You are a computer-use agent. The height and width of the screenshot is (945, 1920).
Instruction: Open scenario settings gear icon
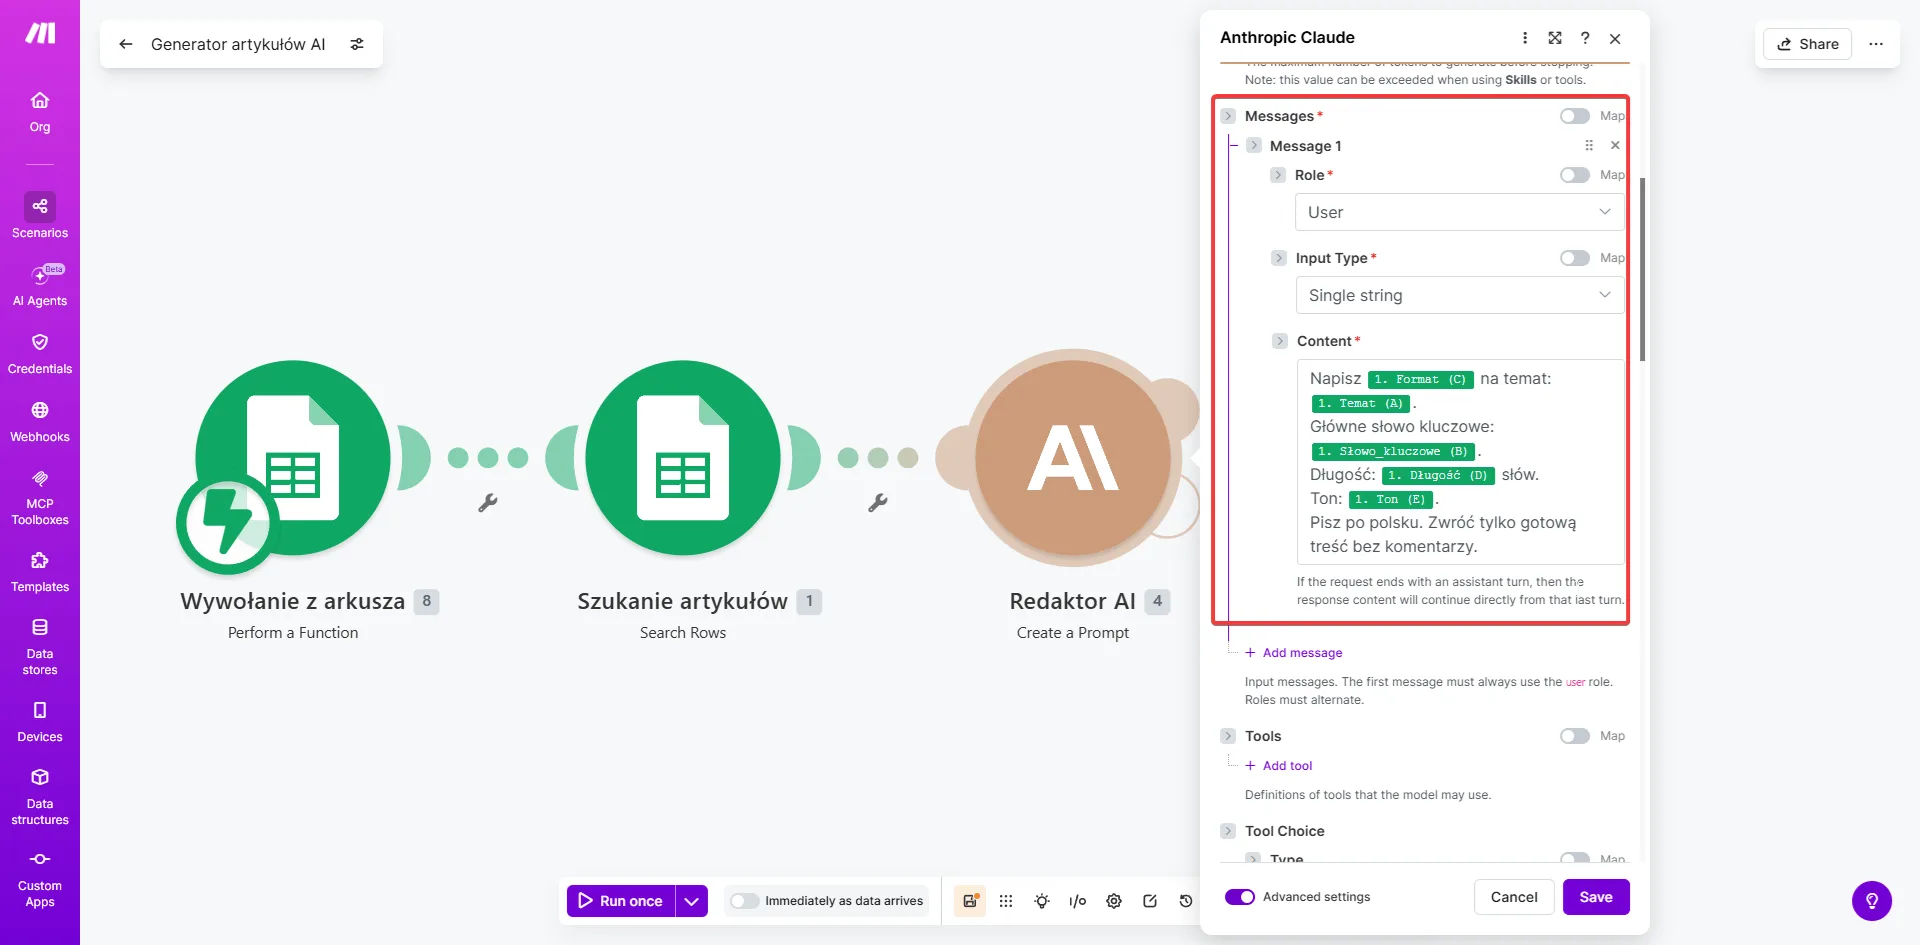point(1114,901)
